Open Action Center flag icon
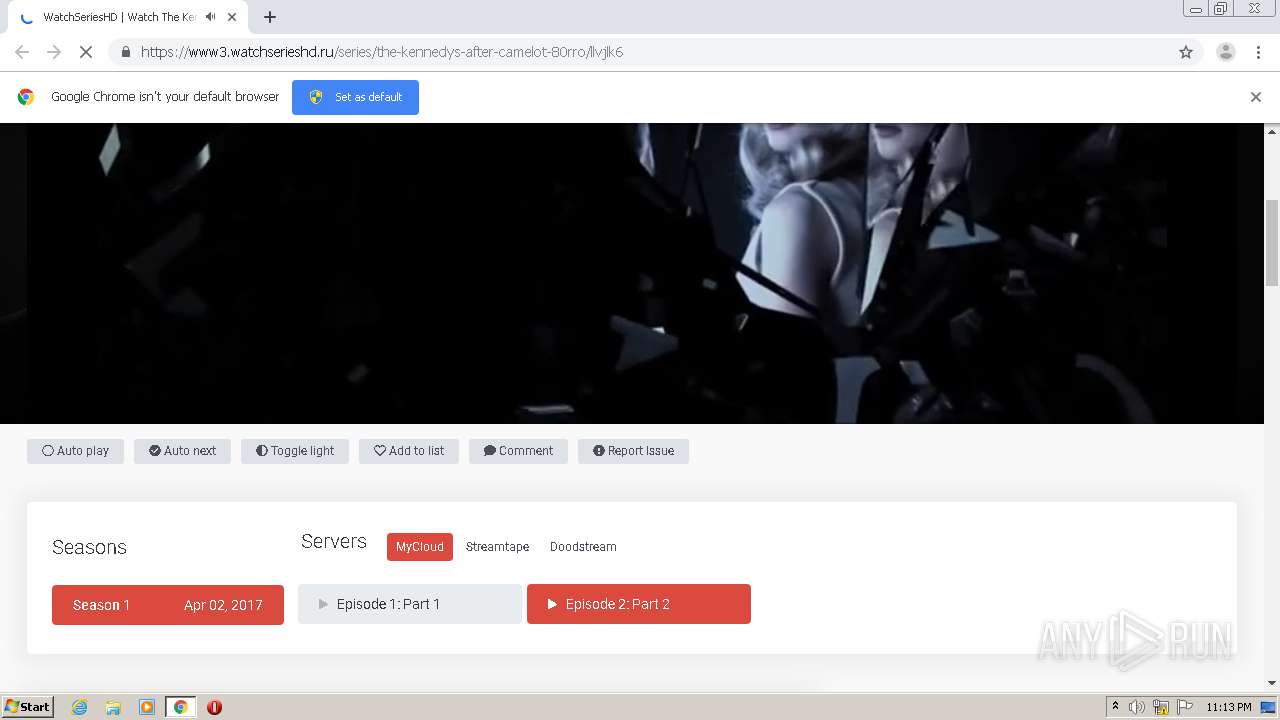 click(x=1185, y=707)
